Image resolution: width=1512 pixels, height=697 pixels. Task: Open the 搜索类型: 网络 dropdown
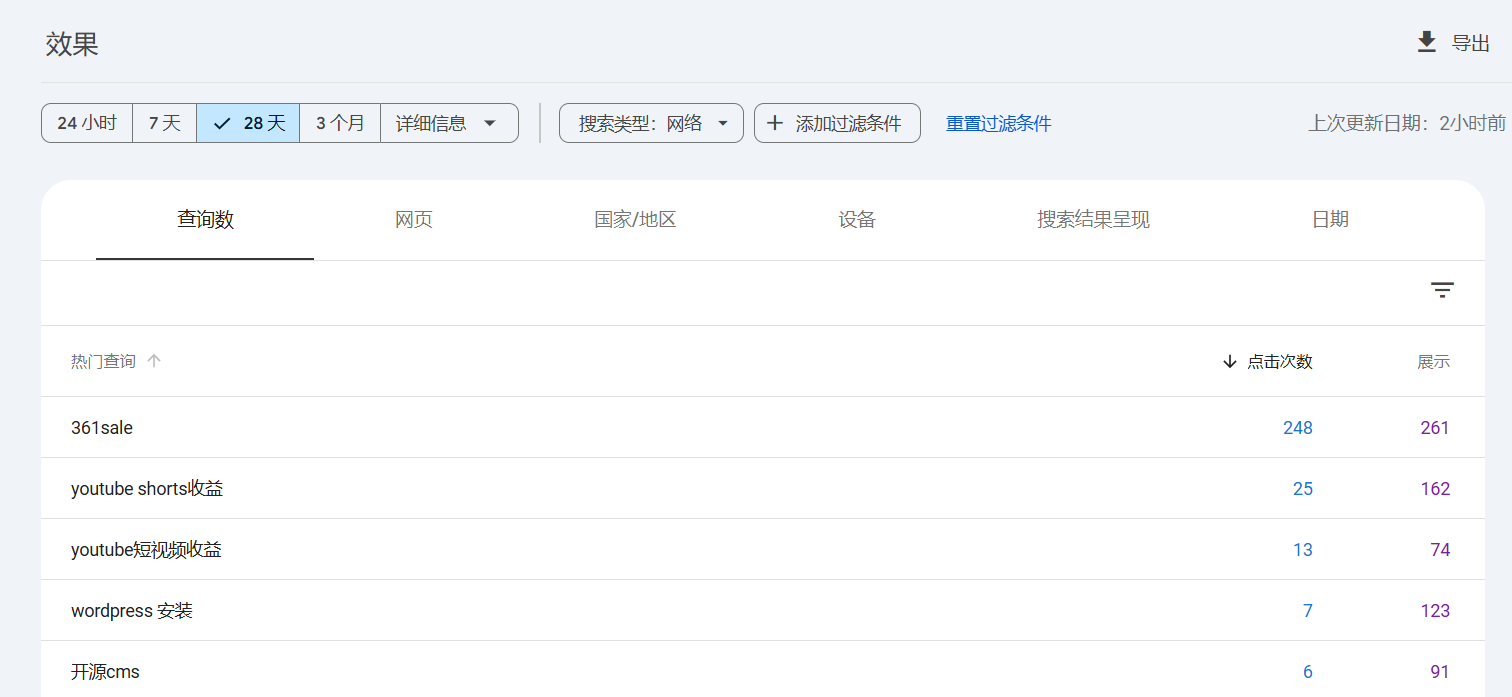tap(651, 123)
